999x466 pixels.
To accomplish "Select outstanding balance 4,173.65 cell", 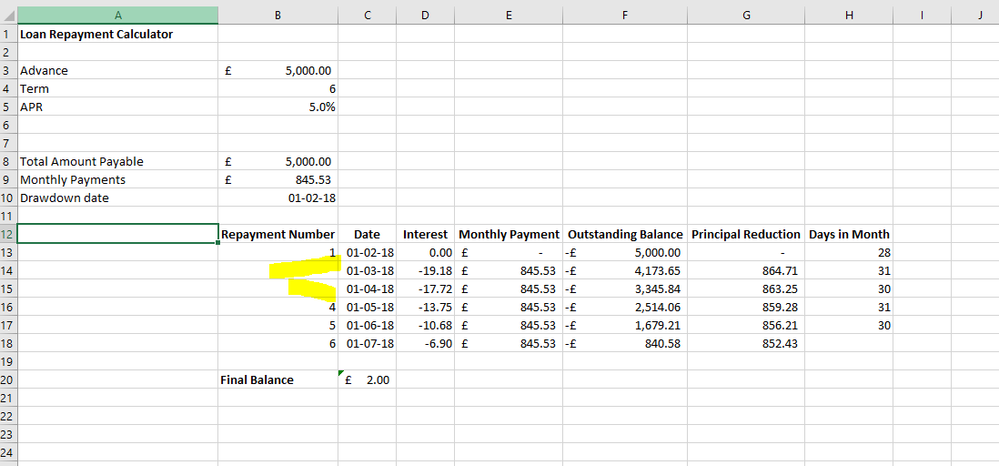I will (x=625, y=271).
